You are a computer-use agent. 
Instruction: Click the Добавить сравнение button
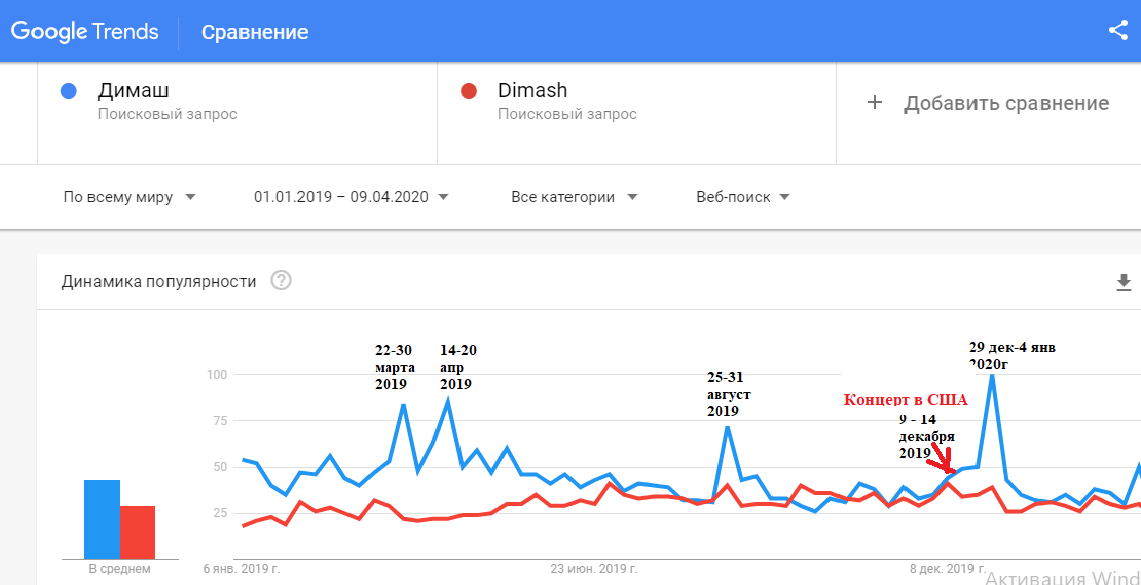pos(988,103)
